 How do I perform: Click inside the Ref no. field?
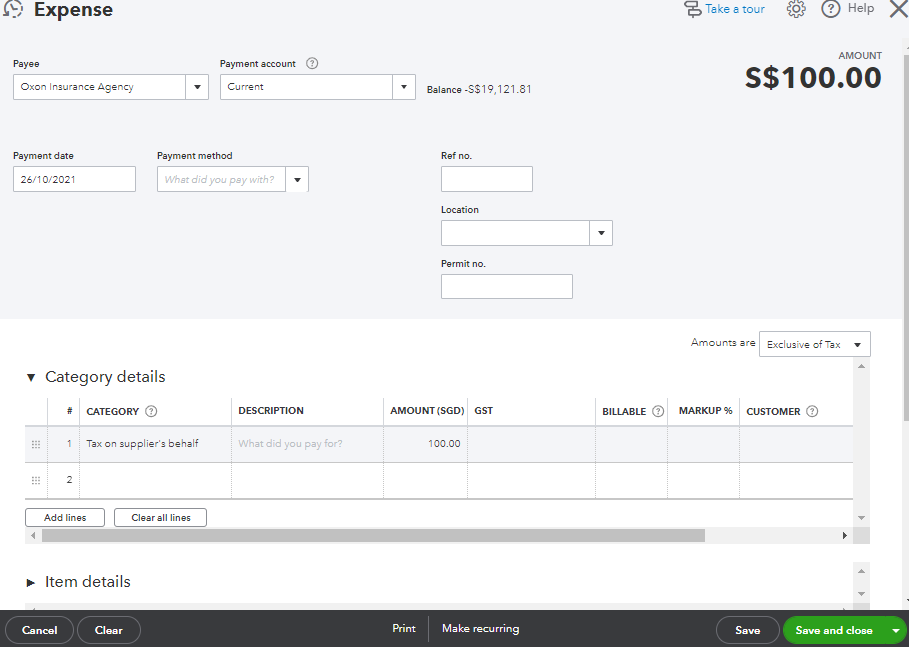pos(486,178)
